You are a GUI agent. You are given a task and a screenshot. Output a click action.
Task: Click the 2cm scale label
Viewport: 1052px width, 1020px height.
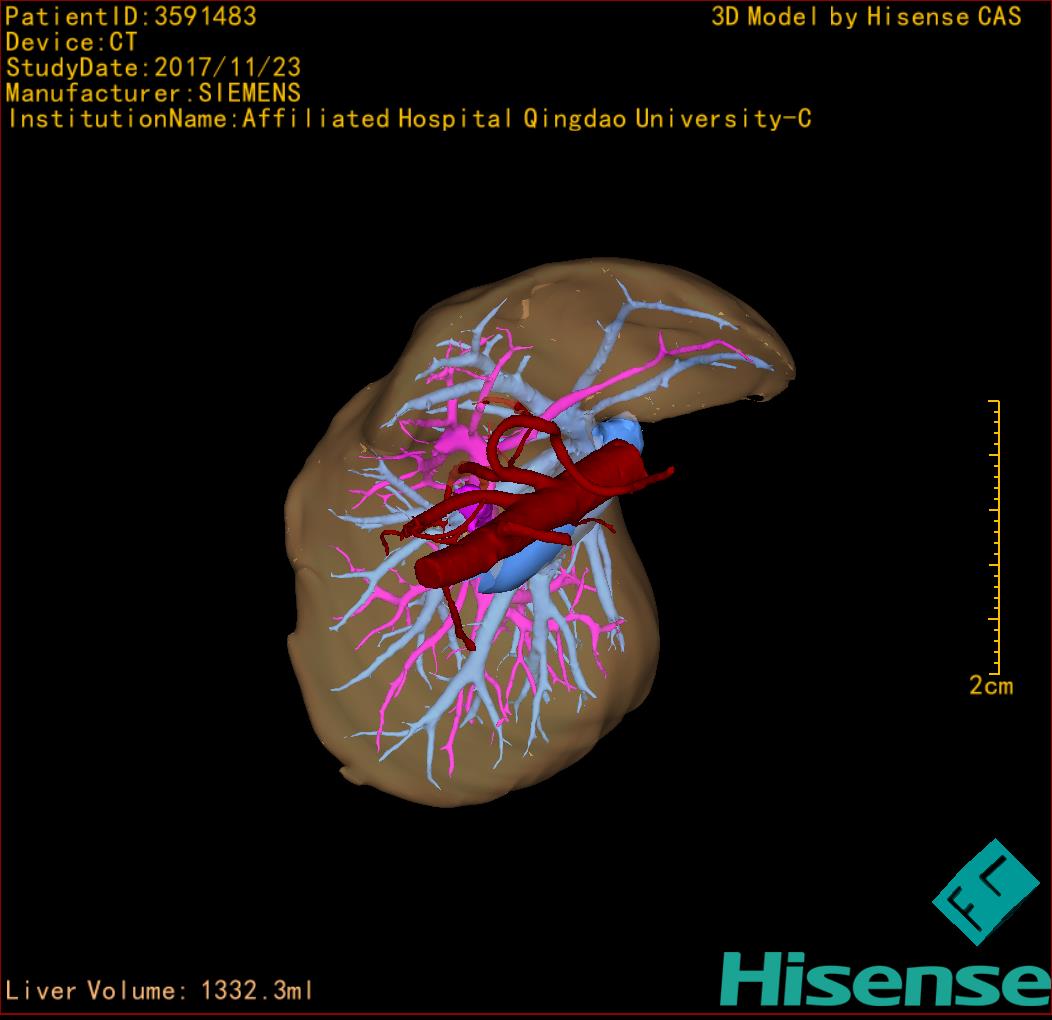[x=990, y=686]
